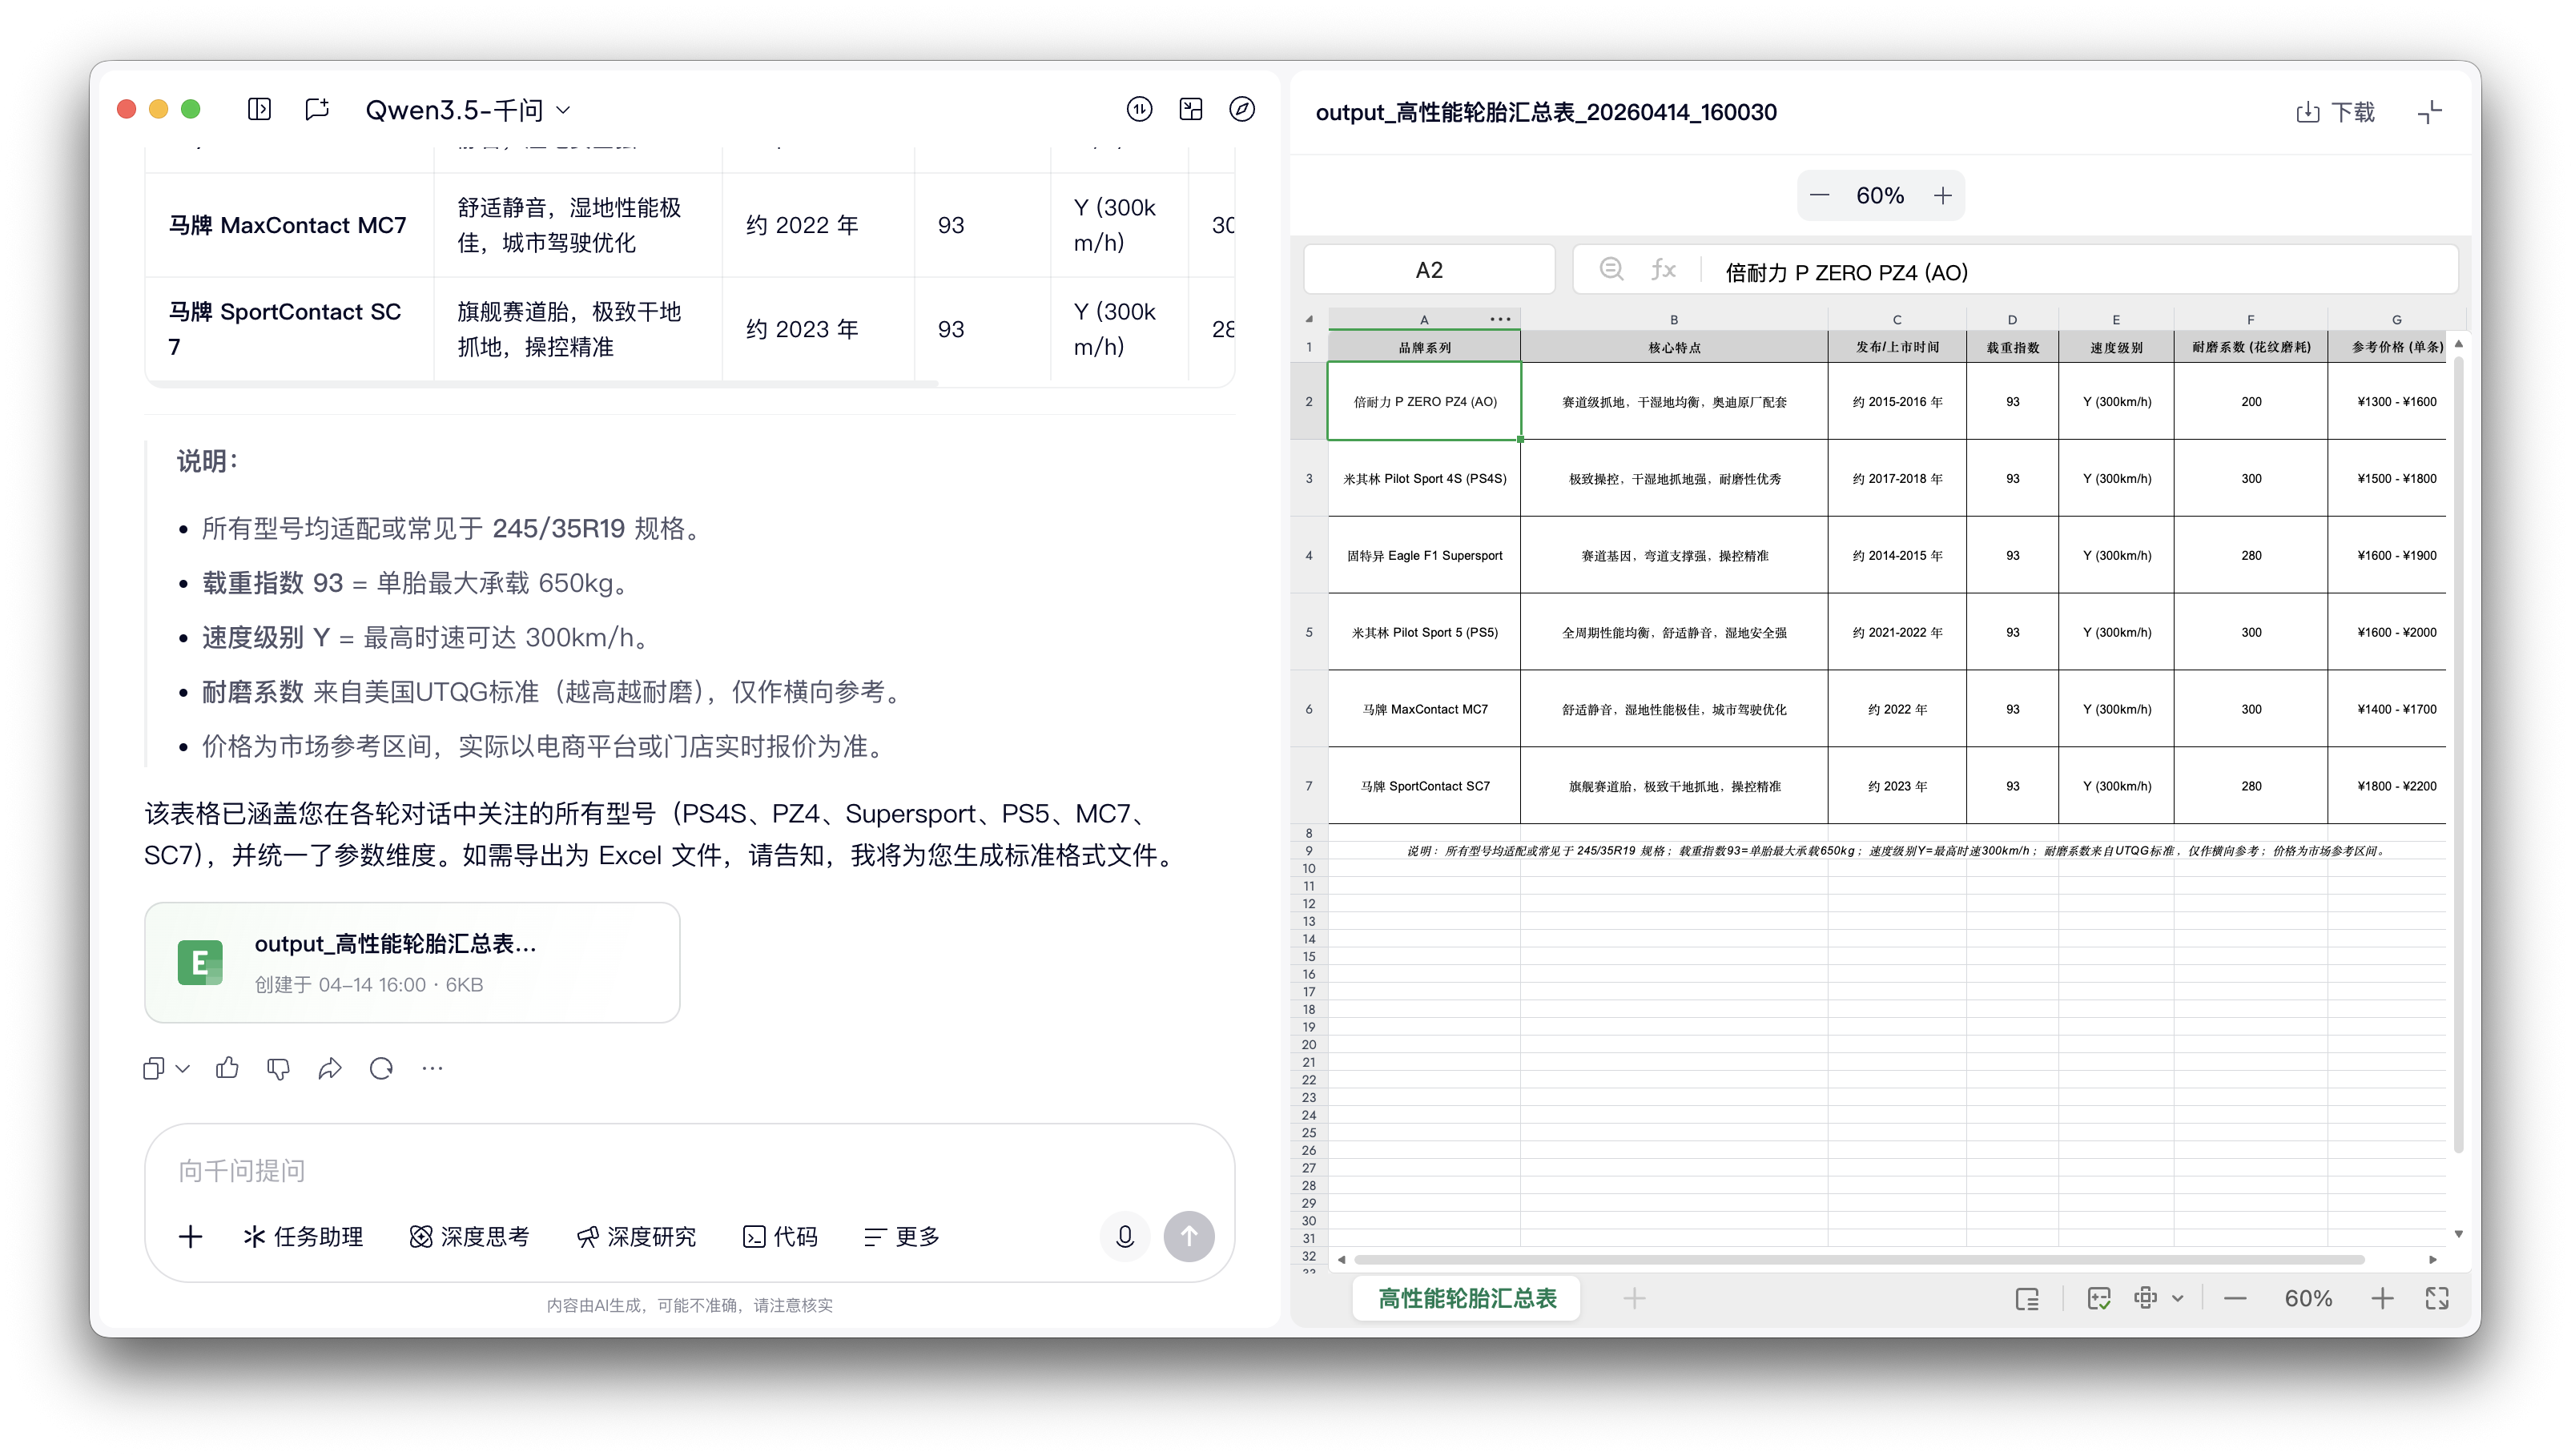Collapse the spreadsheet preview panel
This screenshot has height=1456, width=2571.
(x=2429, y=112)
